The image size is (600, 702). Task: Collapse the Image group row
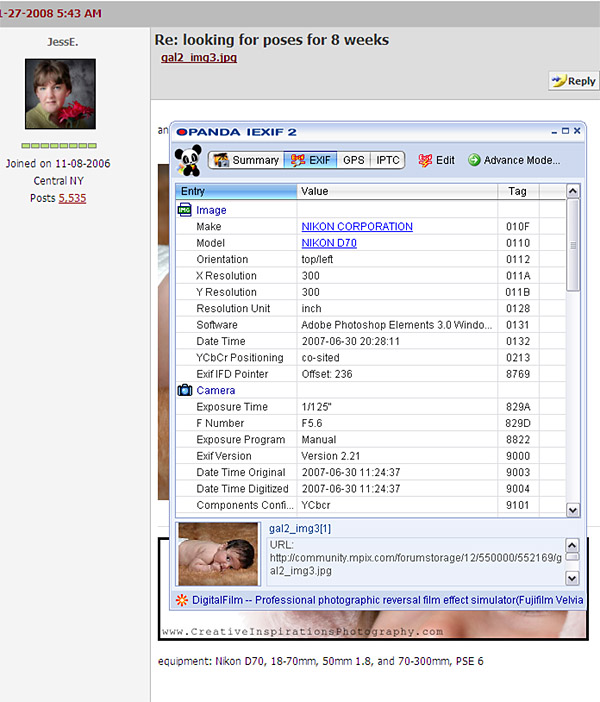pyautogui.click(x=370, y=210)
